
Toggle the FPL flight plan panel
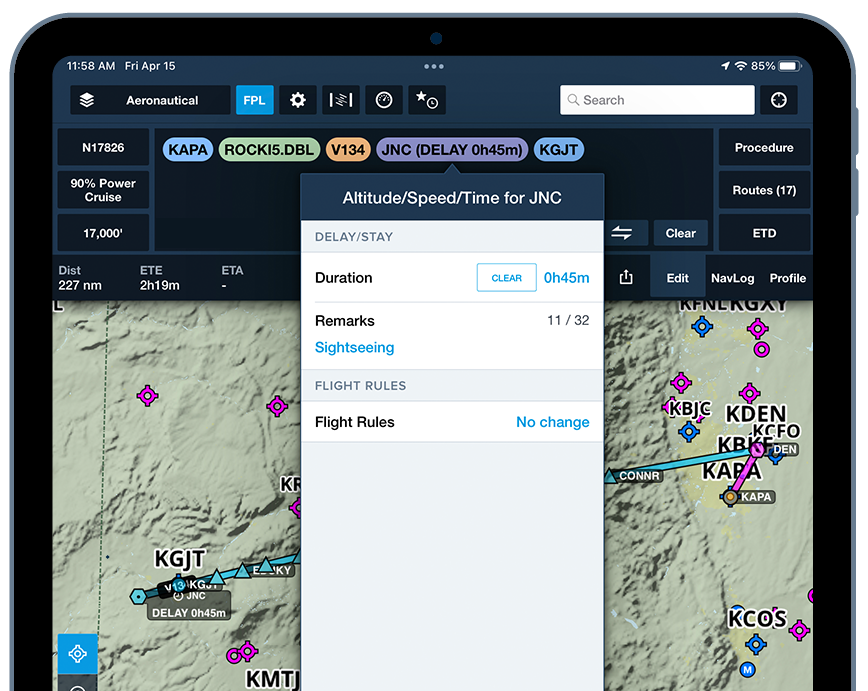pos(255,100)
